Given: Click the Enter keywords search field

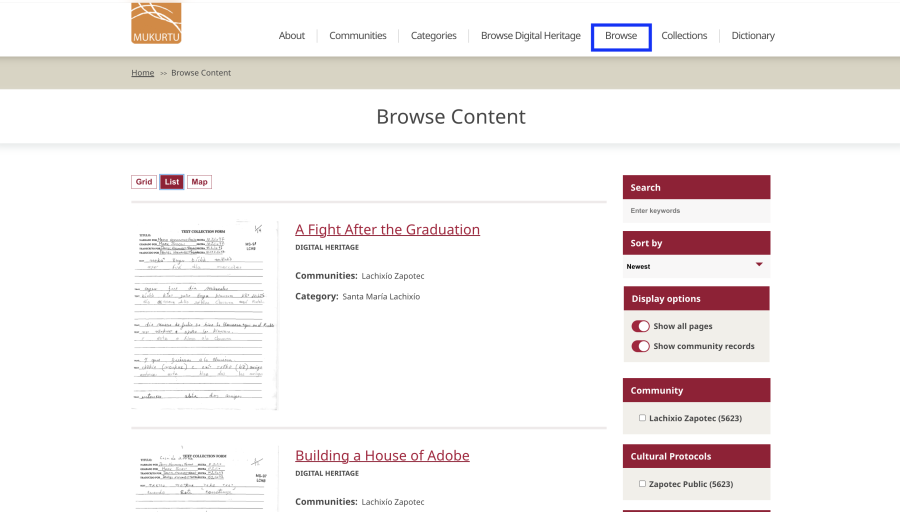Looking at the screenshot, I should tap(696, 211).
